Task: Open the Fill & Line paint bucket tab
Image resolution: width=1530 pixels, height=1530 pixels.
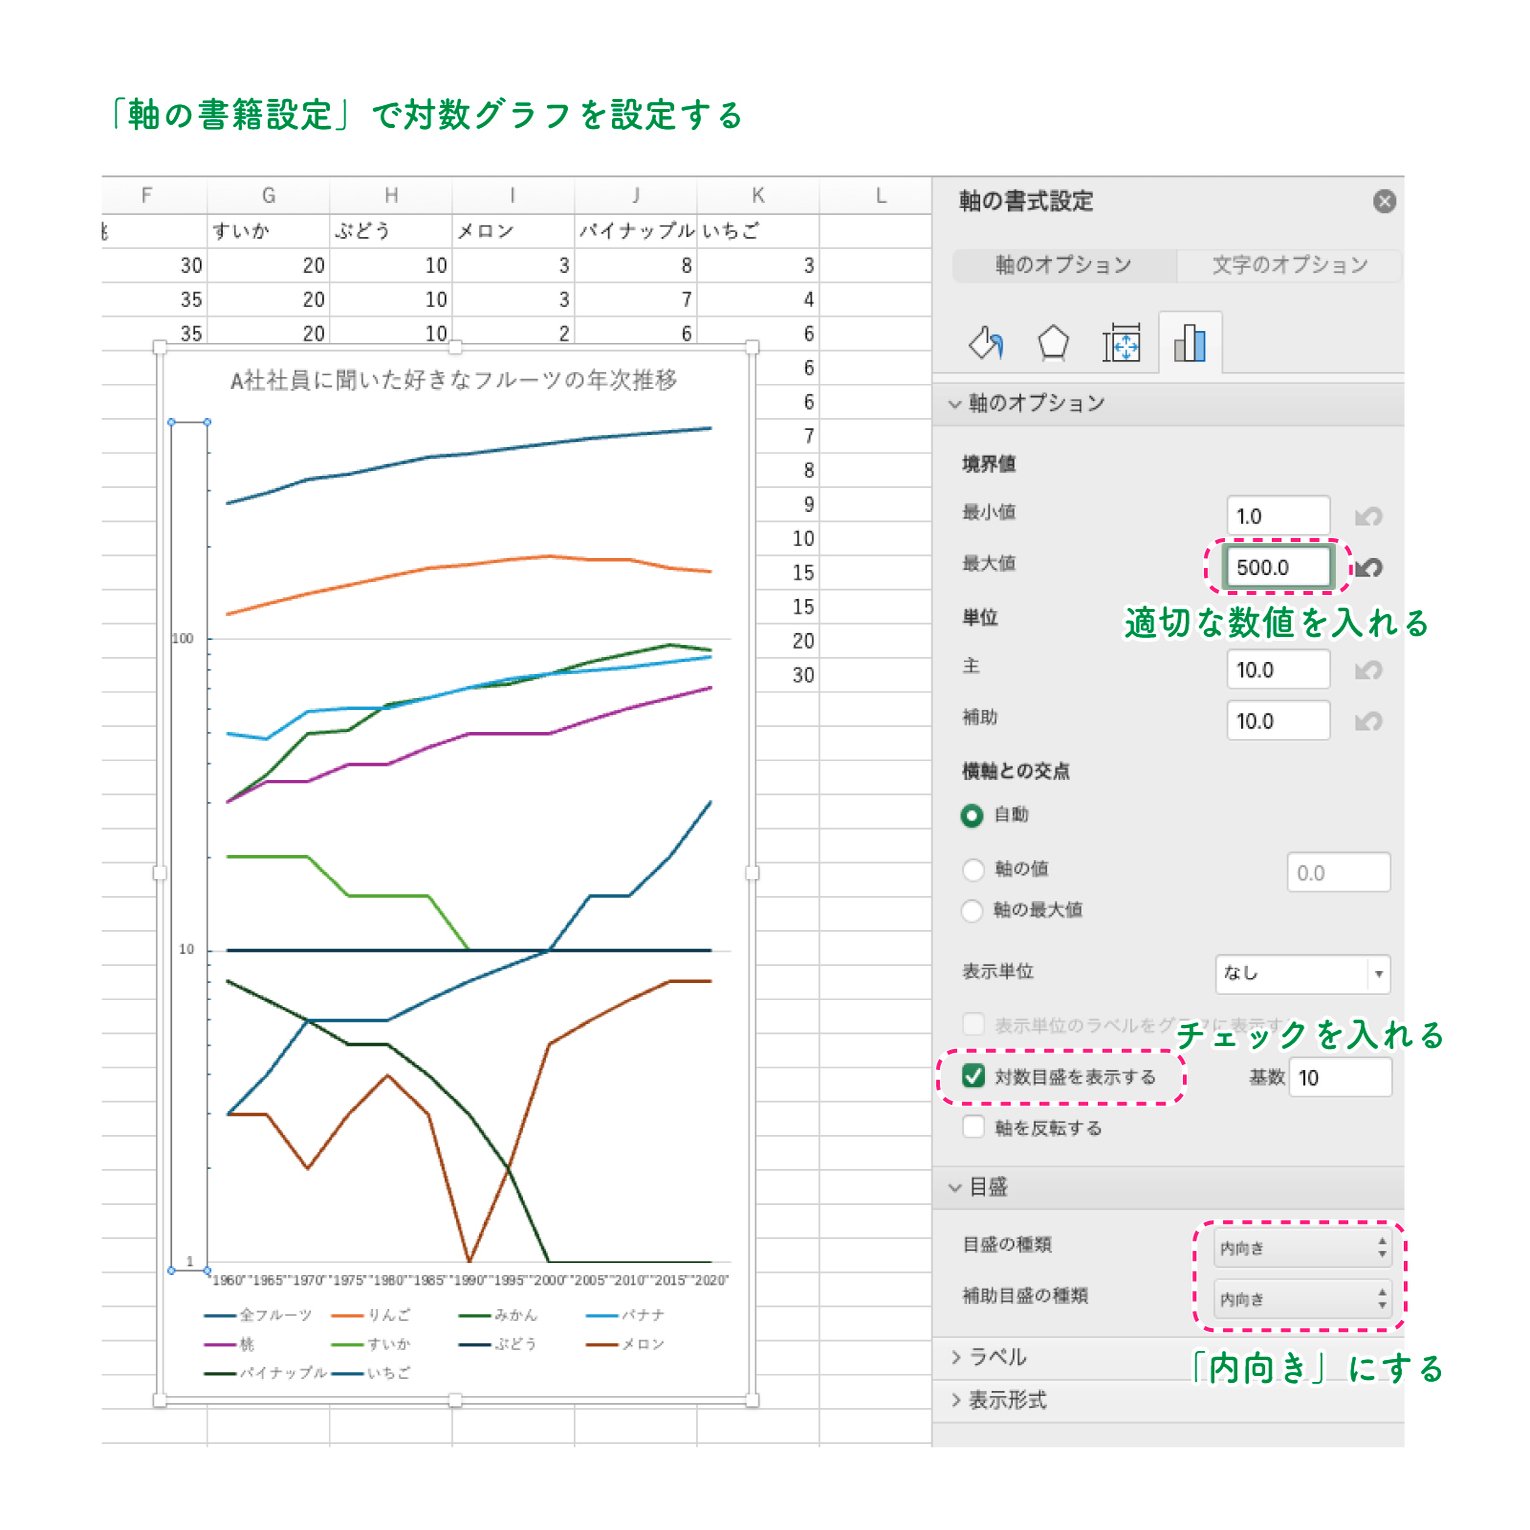Action: coord(986,343)
